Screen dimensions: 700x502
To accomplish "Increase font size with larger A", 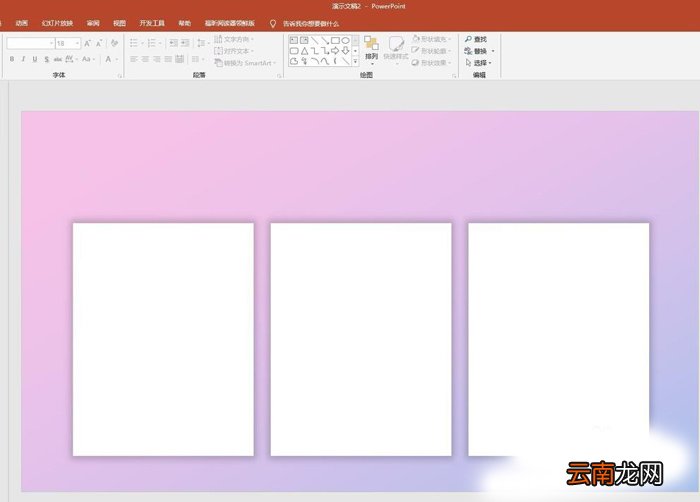I will click(x=88, y=43).
